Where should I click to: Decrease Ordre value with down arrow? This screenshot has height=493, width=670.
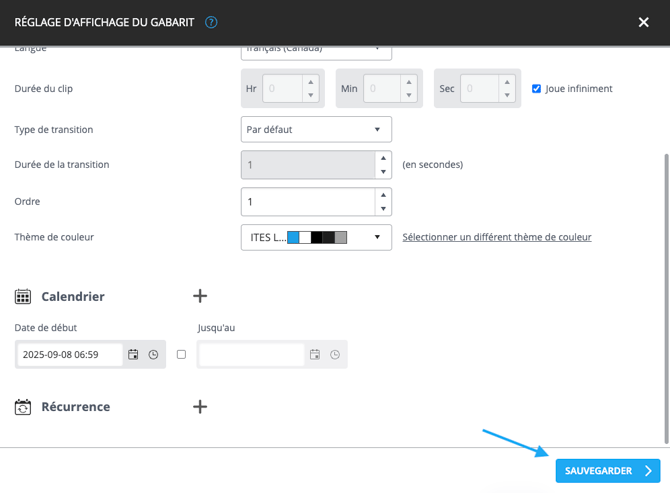click(x=383, y=208)
